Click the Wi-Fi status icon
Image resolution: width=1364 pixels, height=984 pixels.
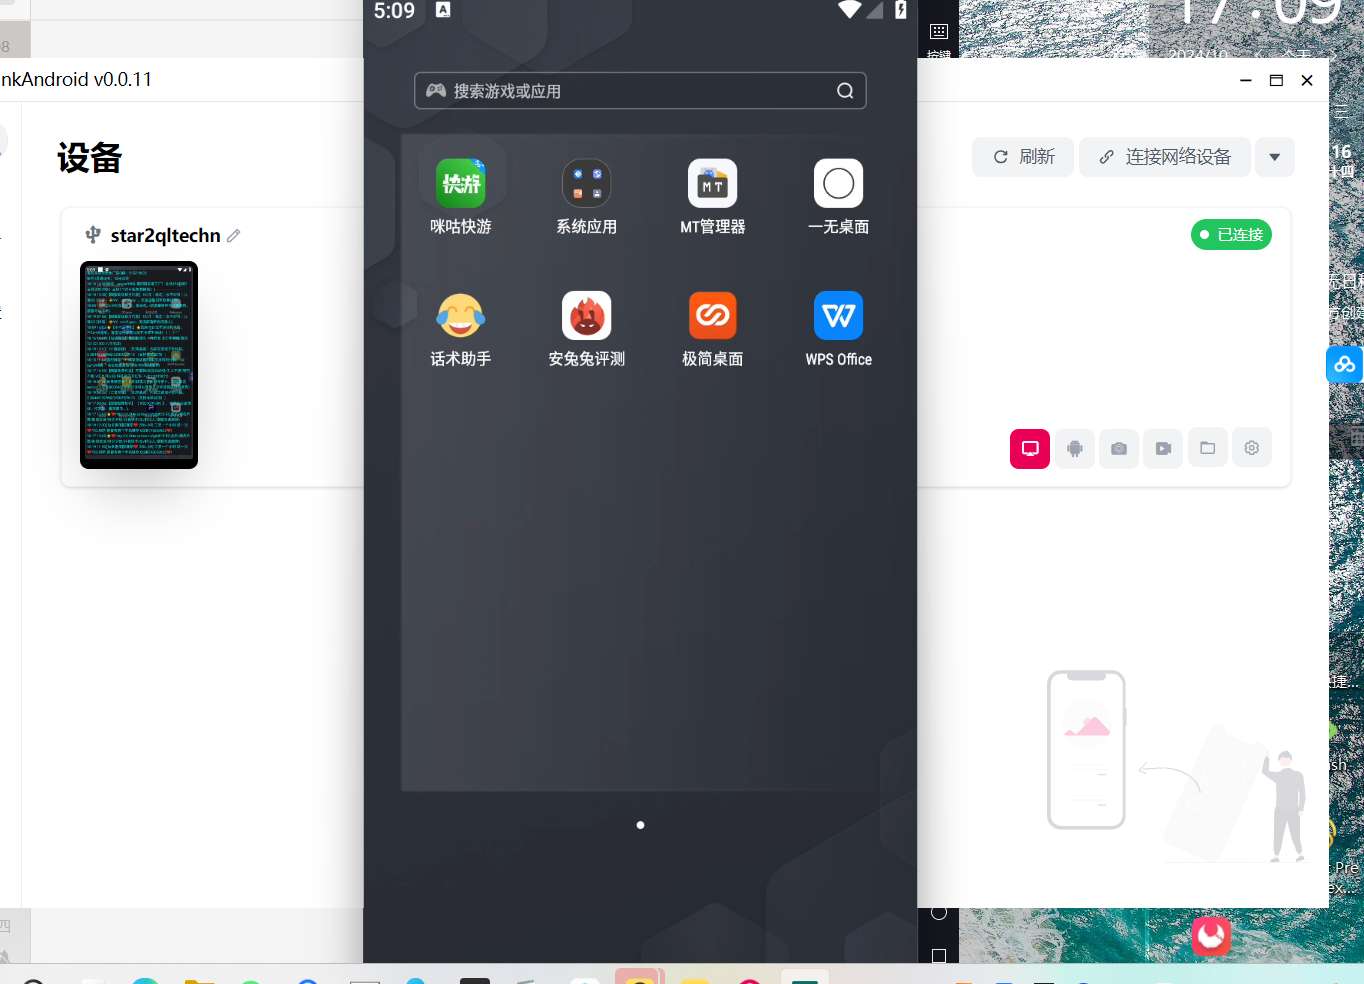pos(850,10)
